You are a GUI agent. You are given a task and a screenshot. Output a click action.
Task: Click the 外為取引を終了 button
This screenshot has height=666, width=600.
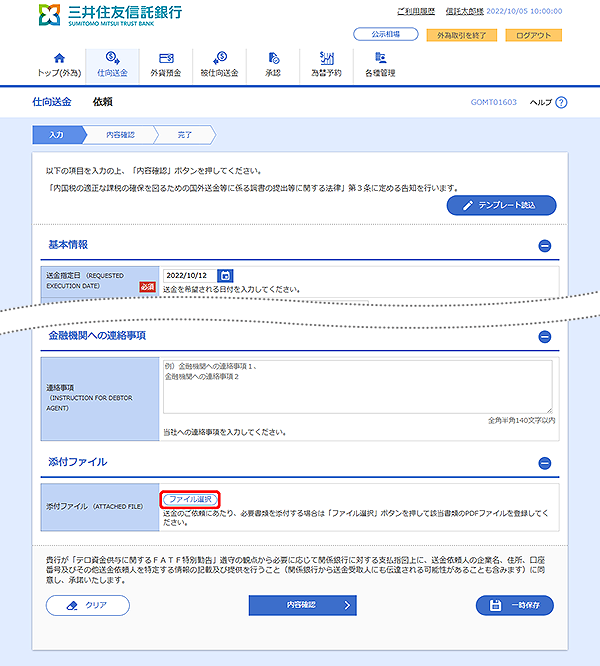[462, 35]
